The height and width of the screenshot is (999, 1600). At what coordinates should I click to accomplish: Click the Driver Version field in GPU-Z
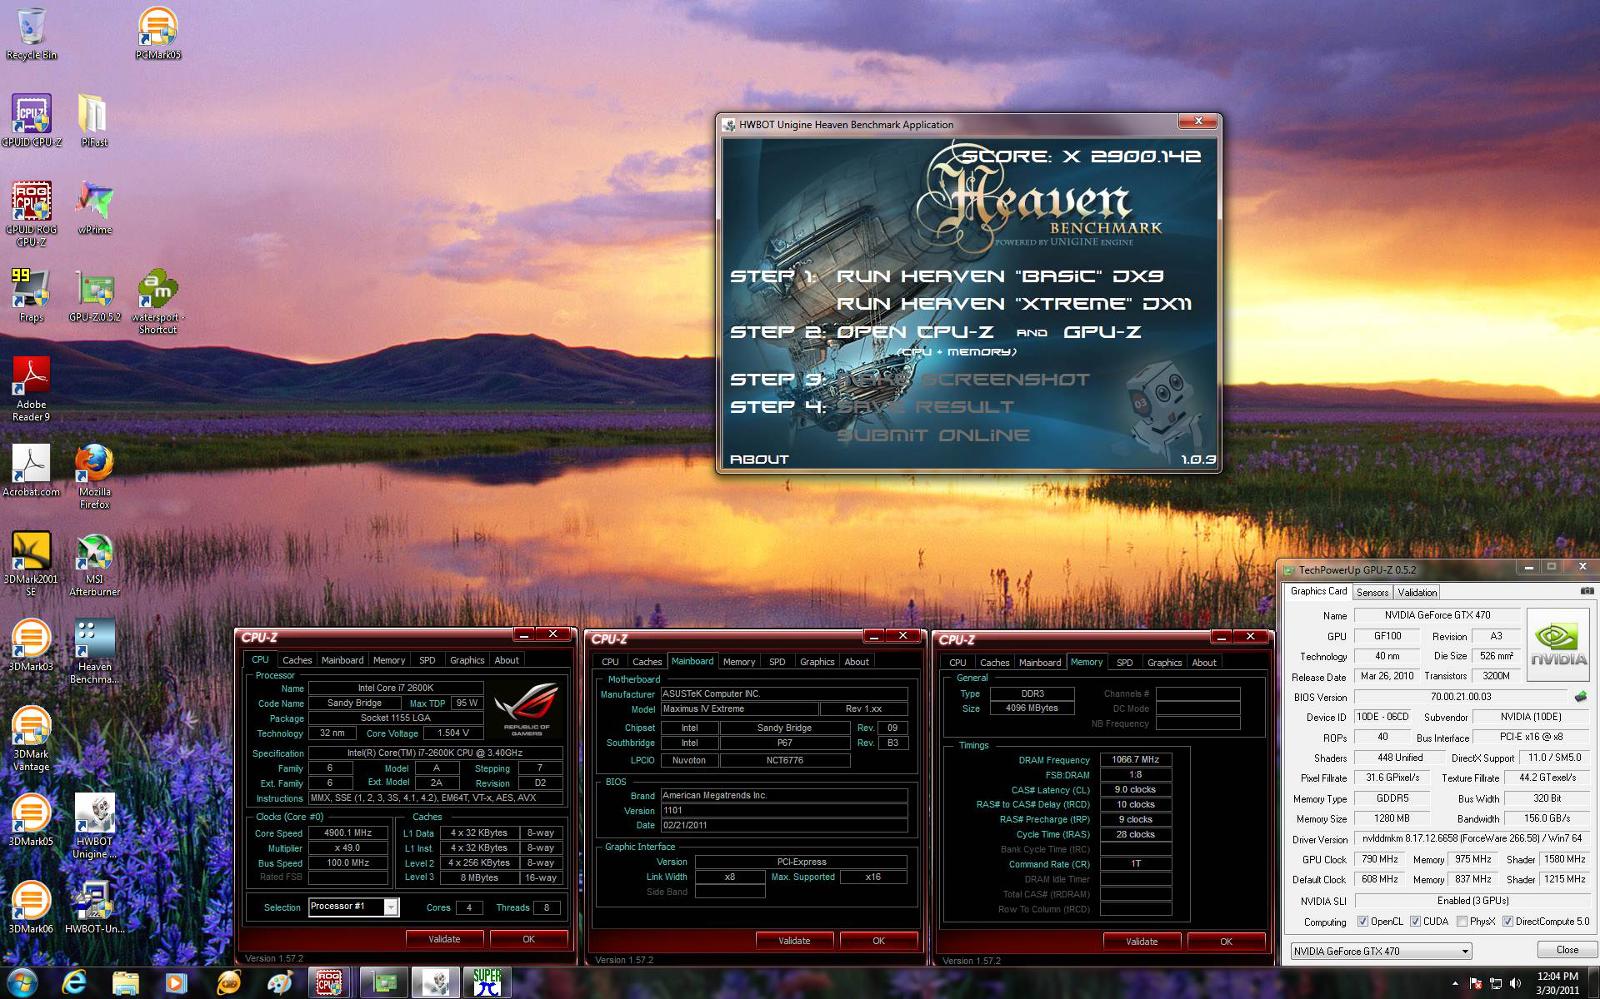click(1471, 839)
